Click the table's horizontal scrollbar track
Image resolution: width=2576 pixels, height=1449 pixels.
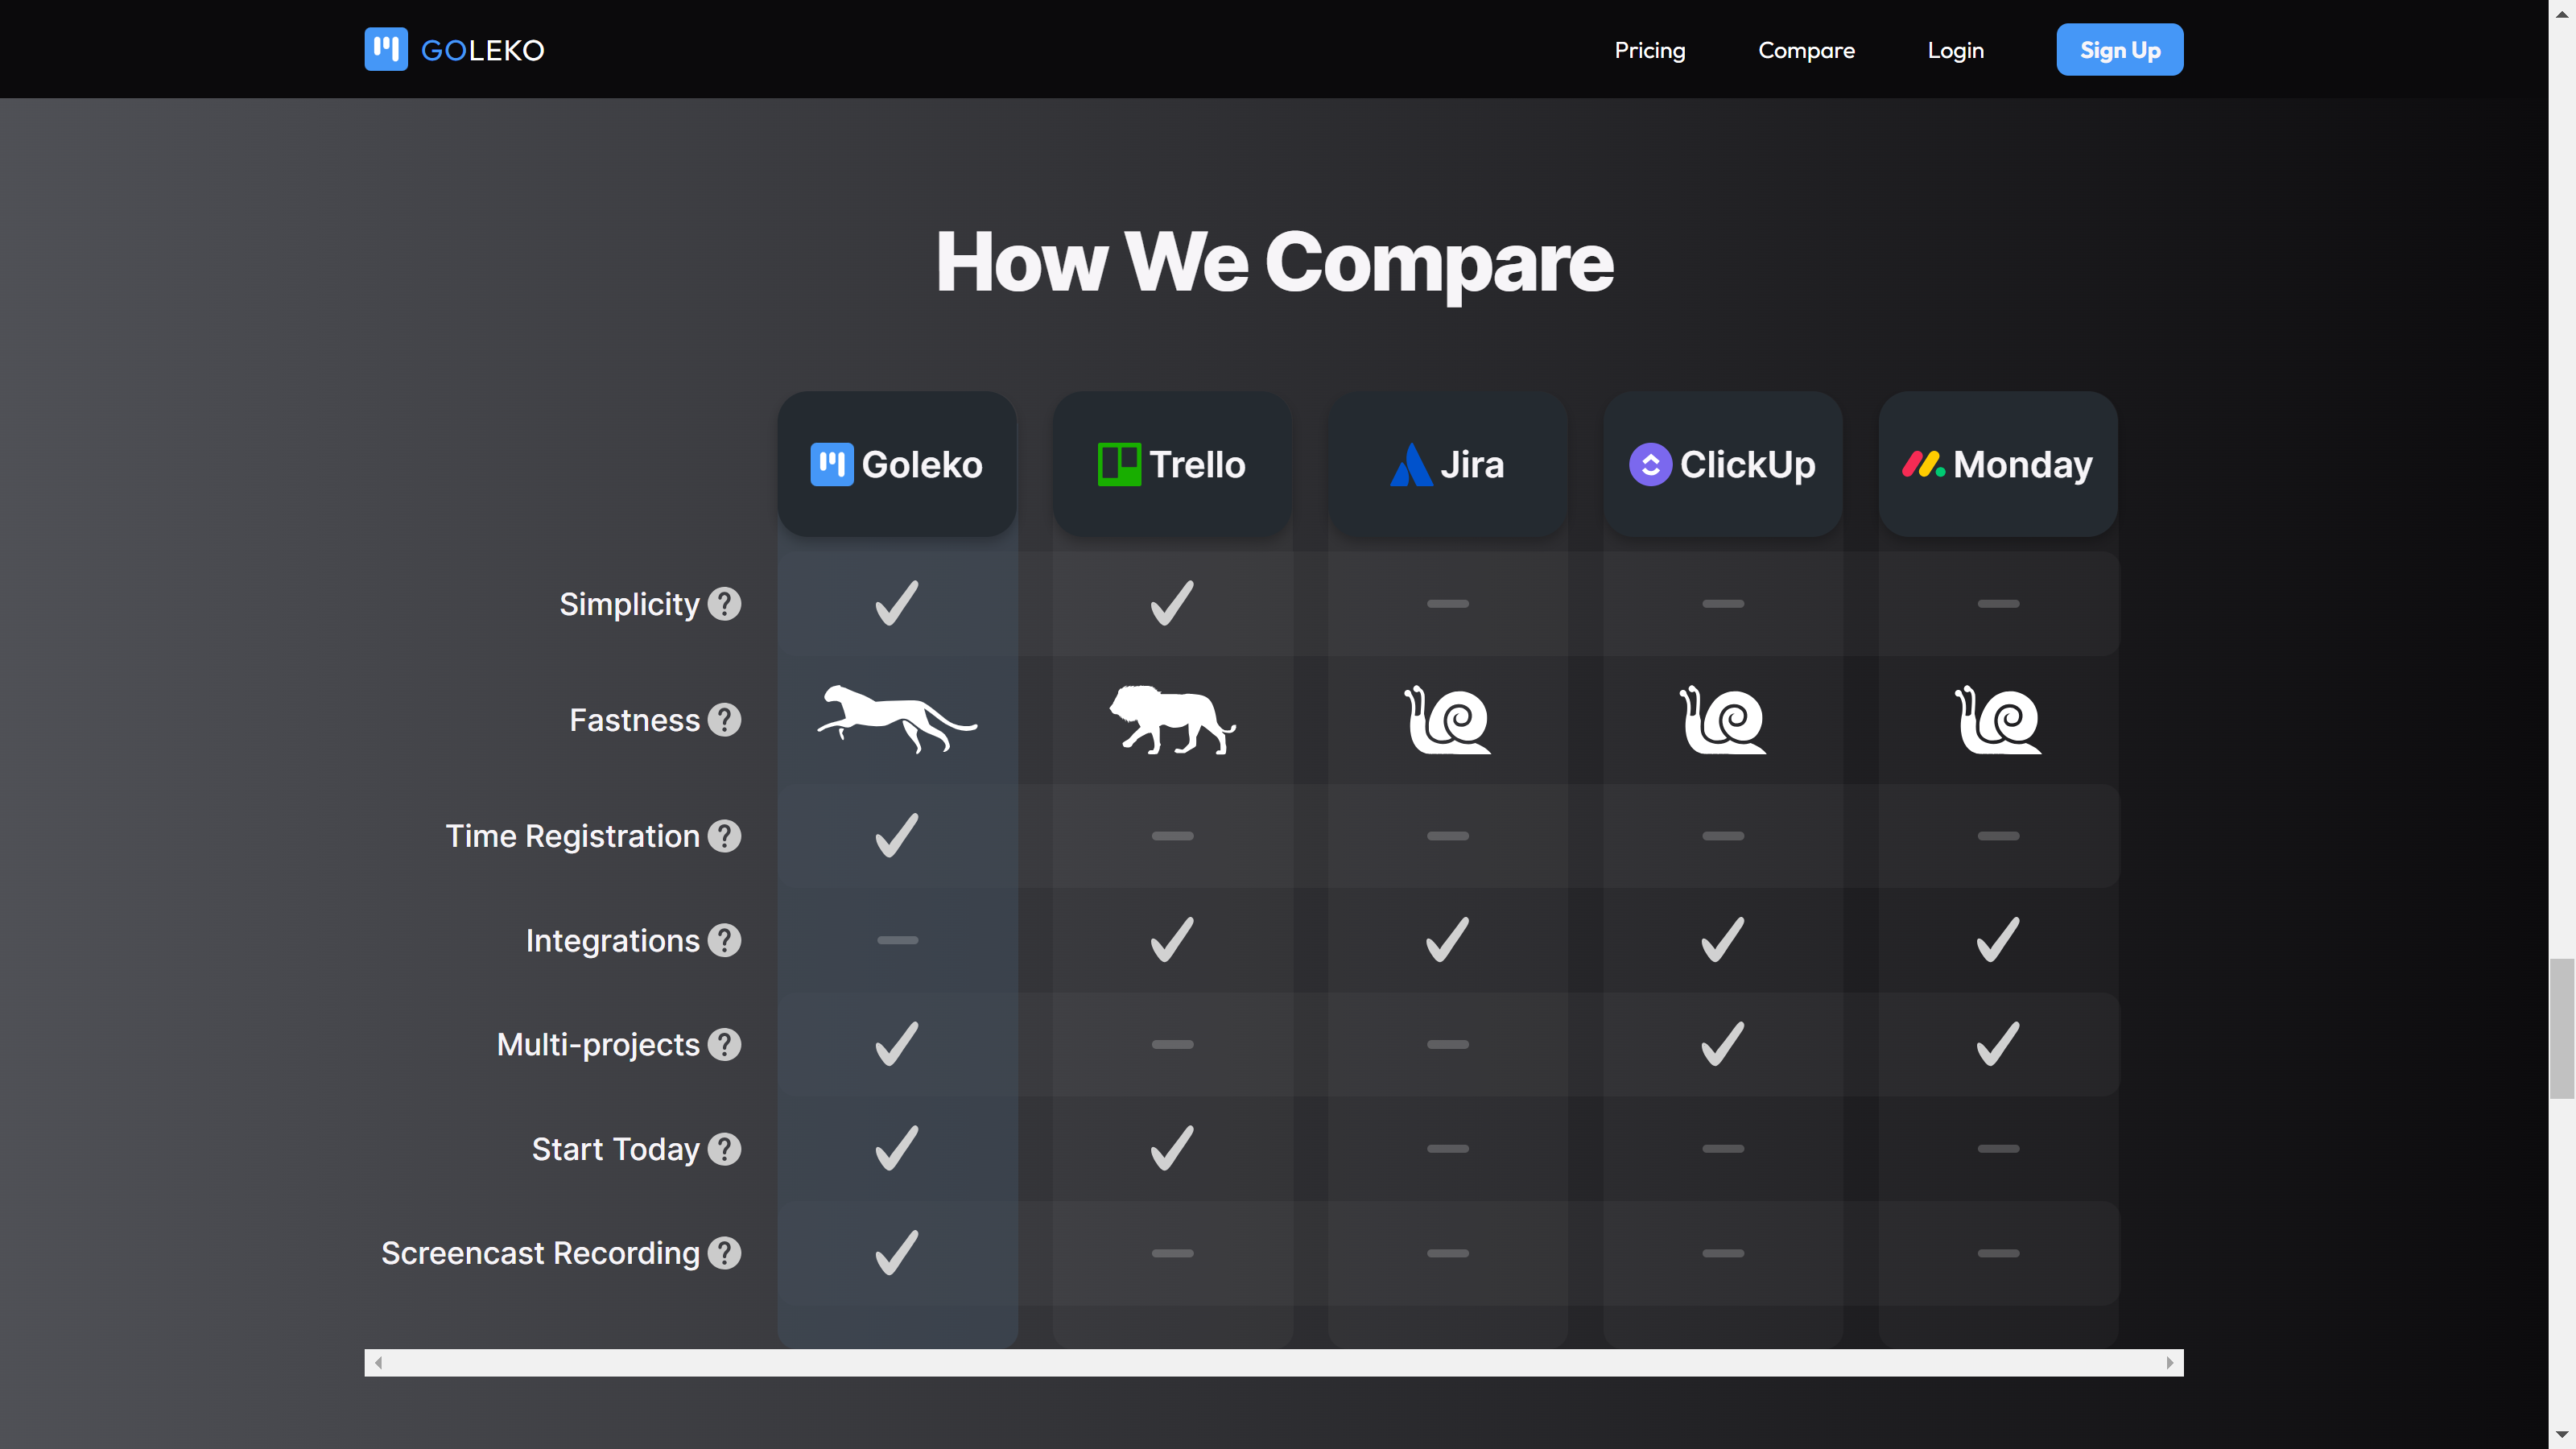click(1273, 1362)
